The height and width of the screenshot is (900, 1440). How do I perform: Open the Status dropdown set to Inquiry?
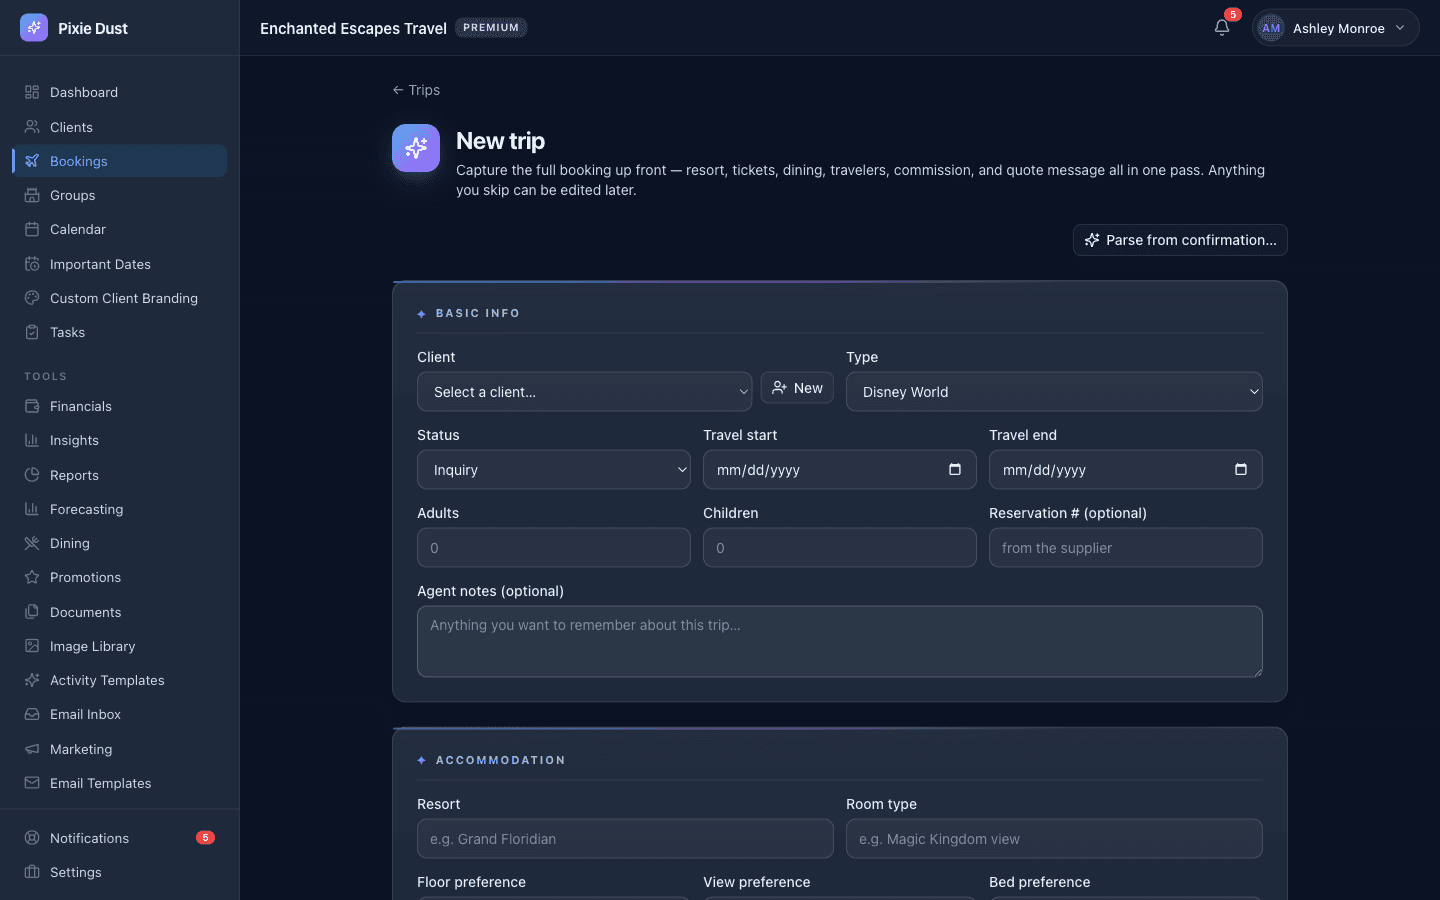pyautogui.click(x=554, y=470)
